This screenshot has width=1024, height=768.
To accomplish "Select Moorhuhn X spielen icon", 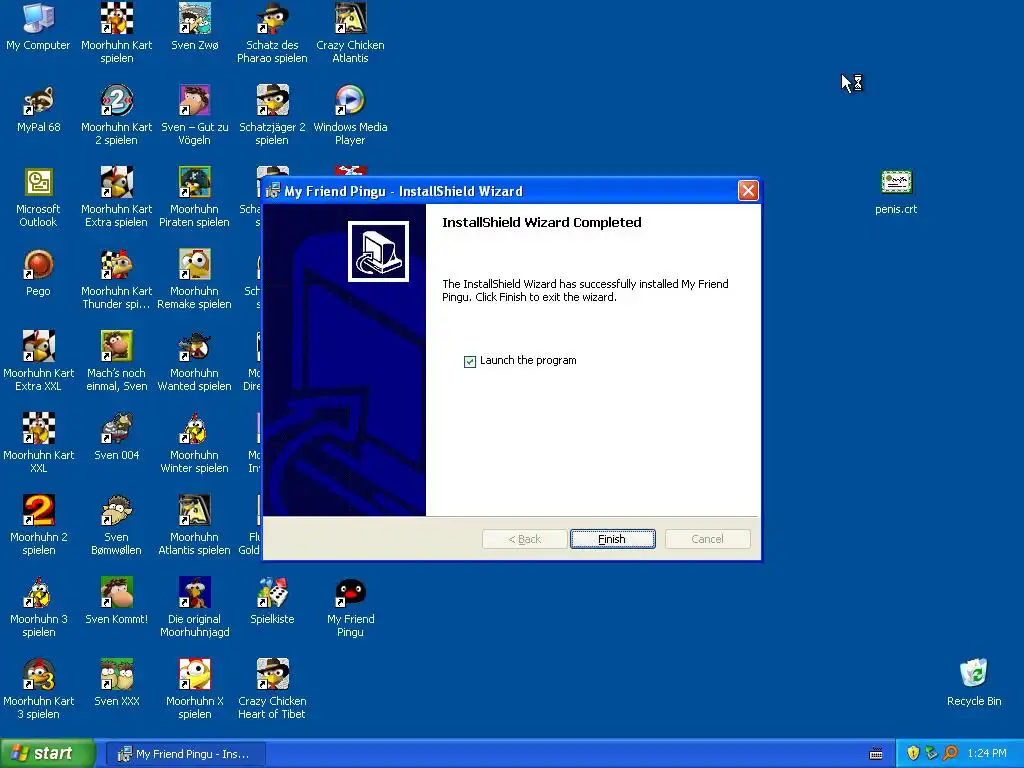I will click(x=195, y=688).
